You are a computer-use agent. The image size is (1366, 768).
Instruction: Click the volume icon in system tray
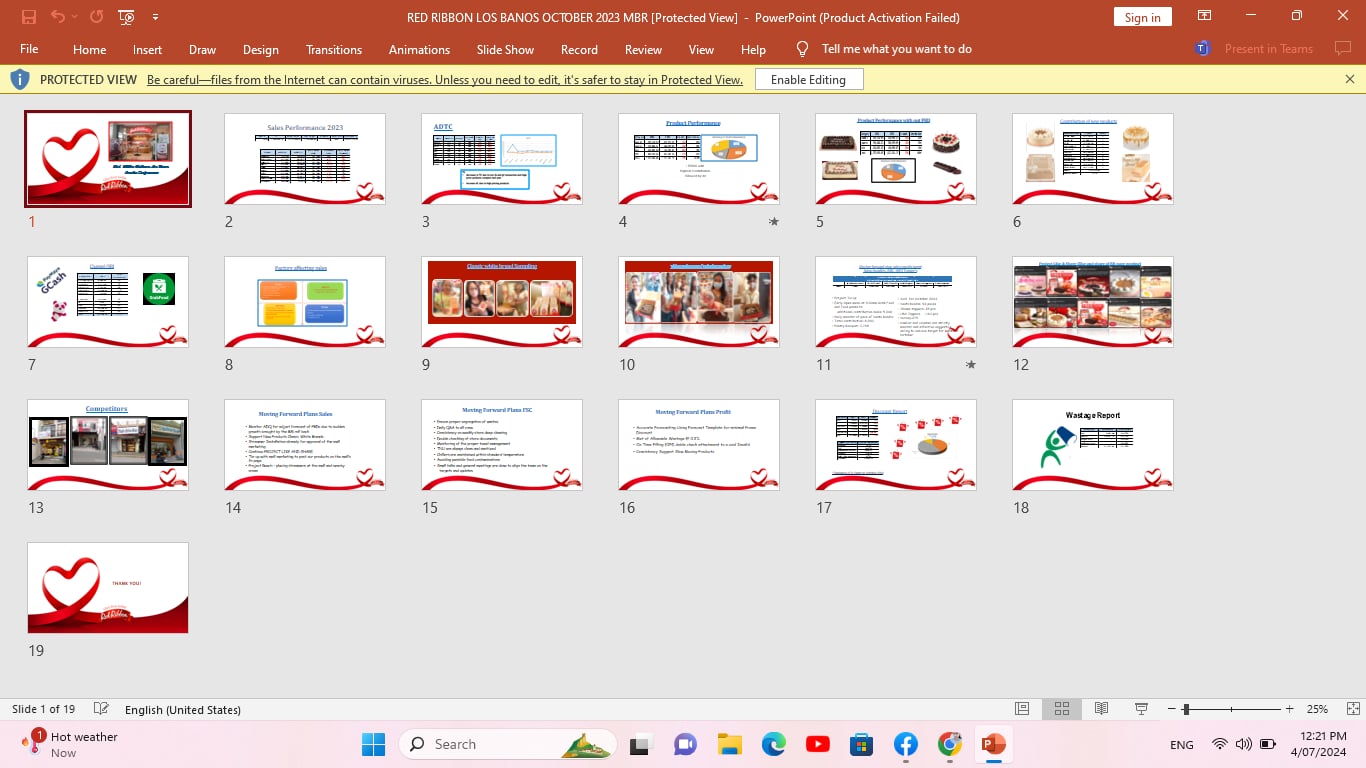1243,744
